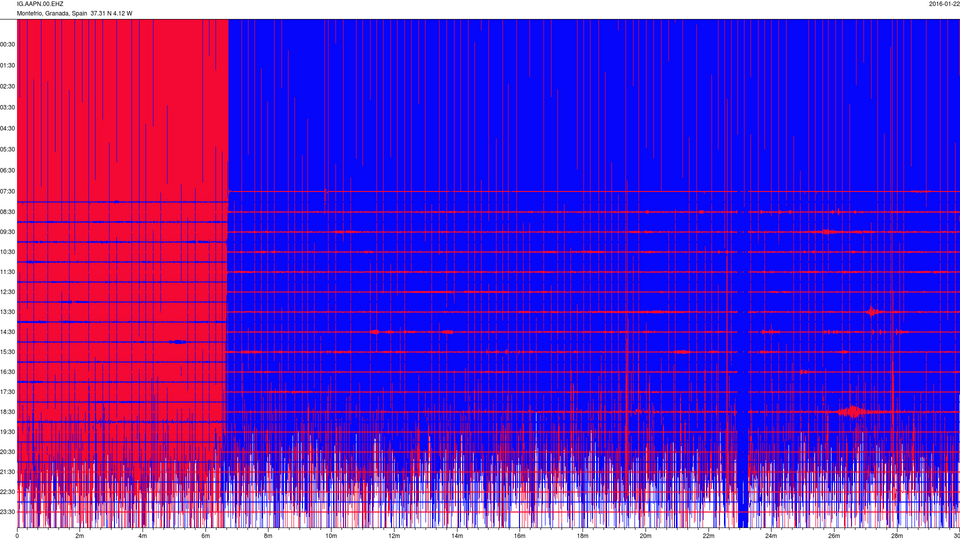960x540 pixels.
Task: Click the 6m mark on the bottom axis
Action: coord(205,536)
